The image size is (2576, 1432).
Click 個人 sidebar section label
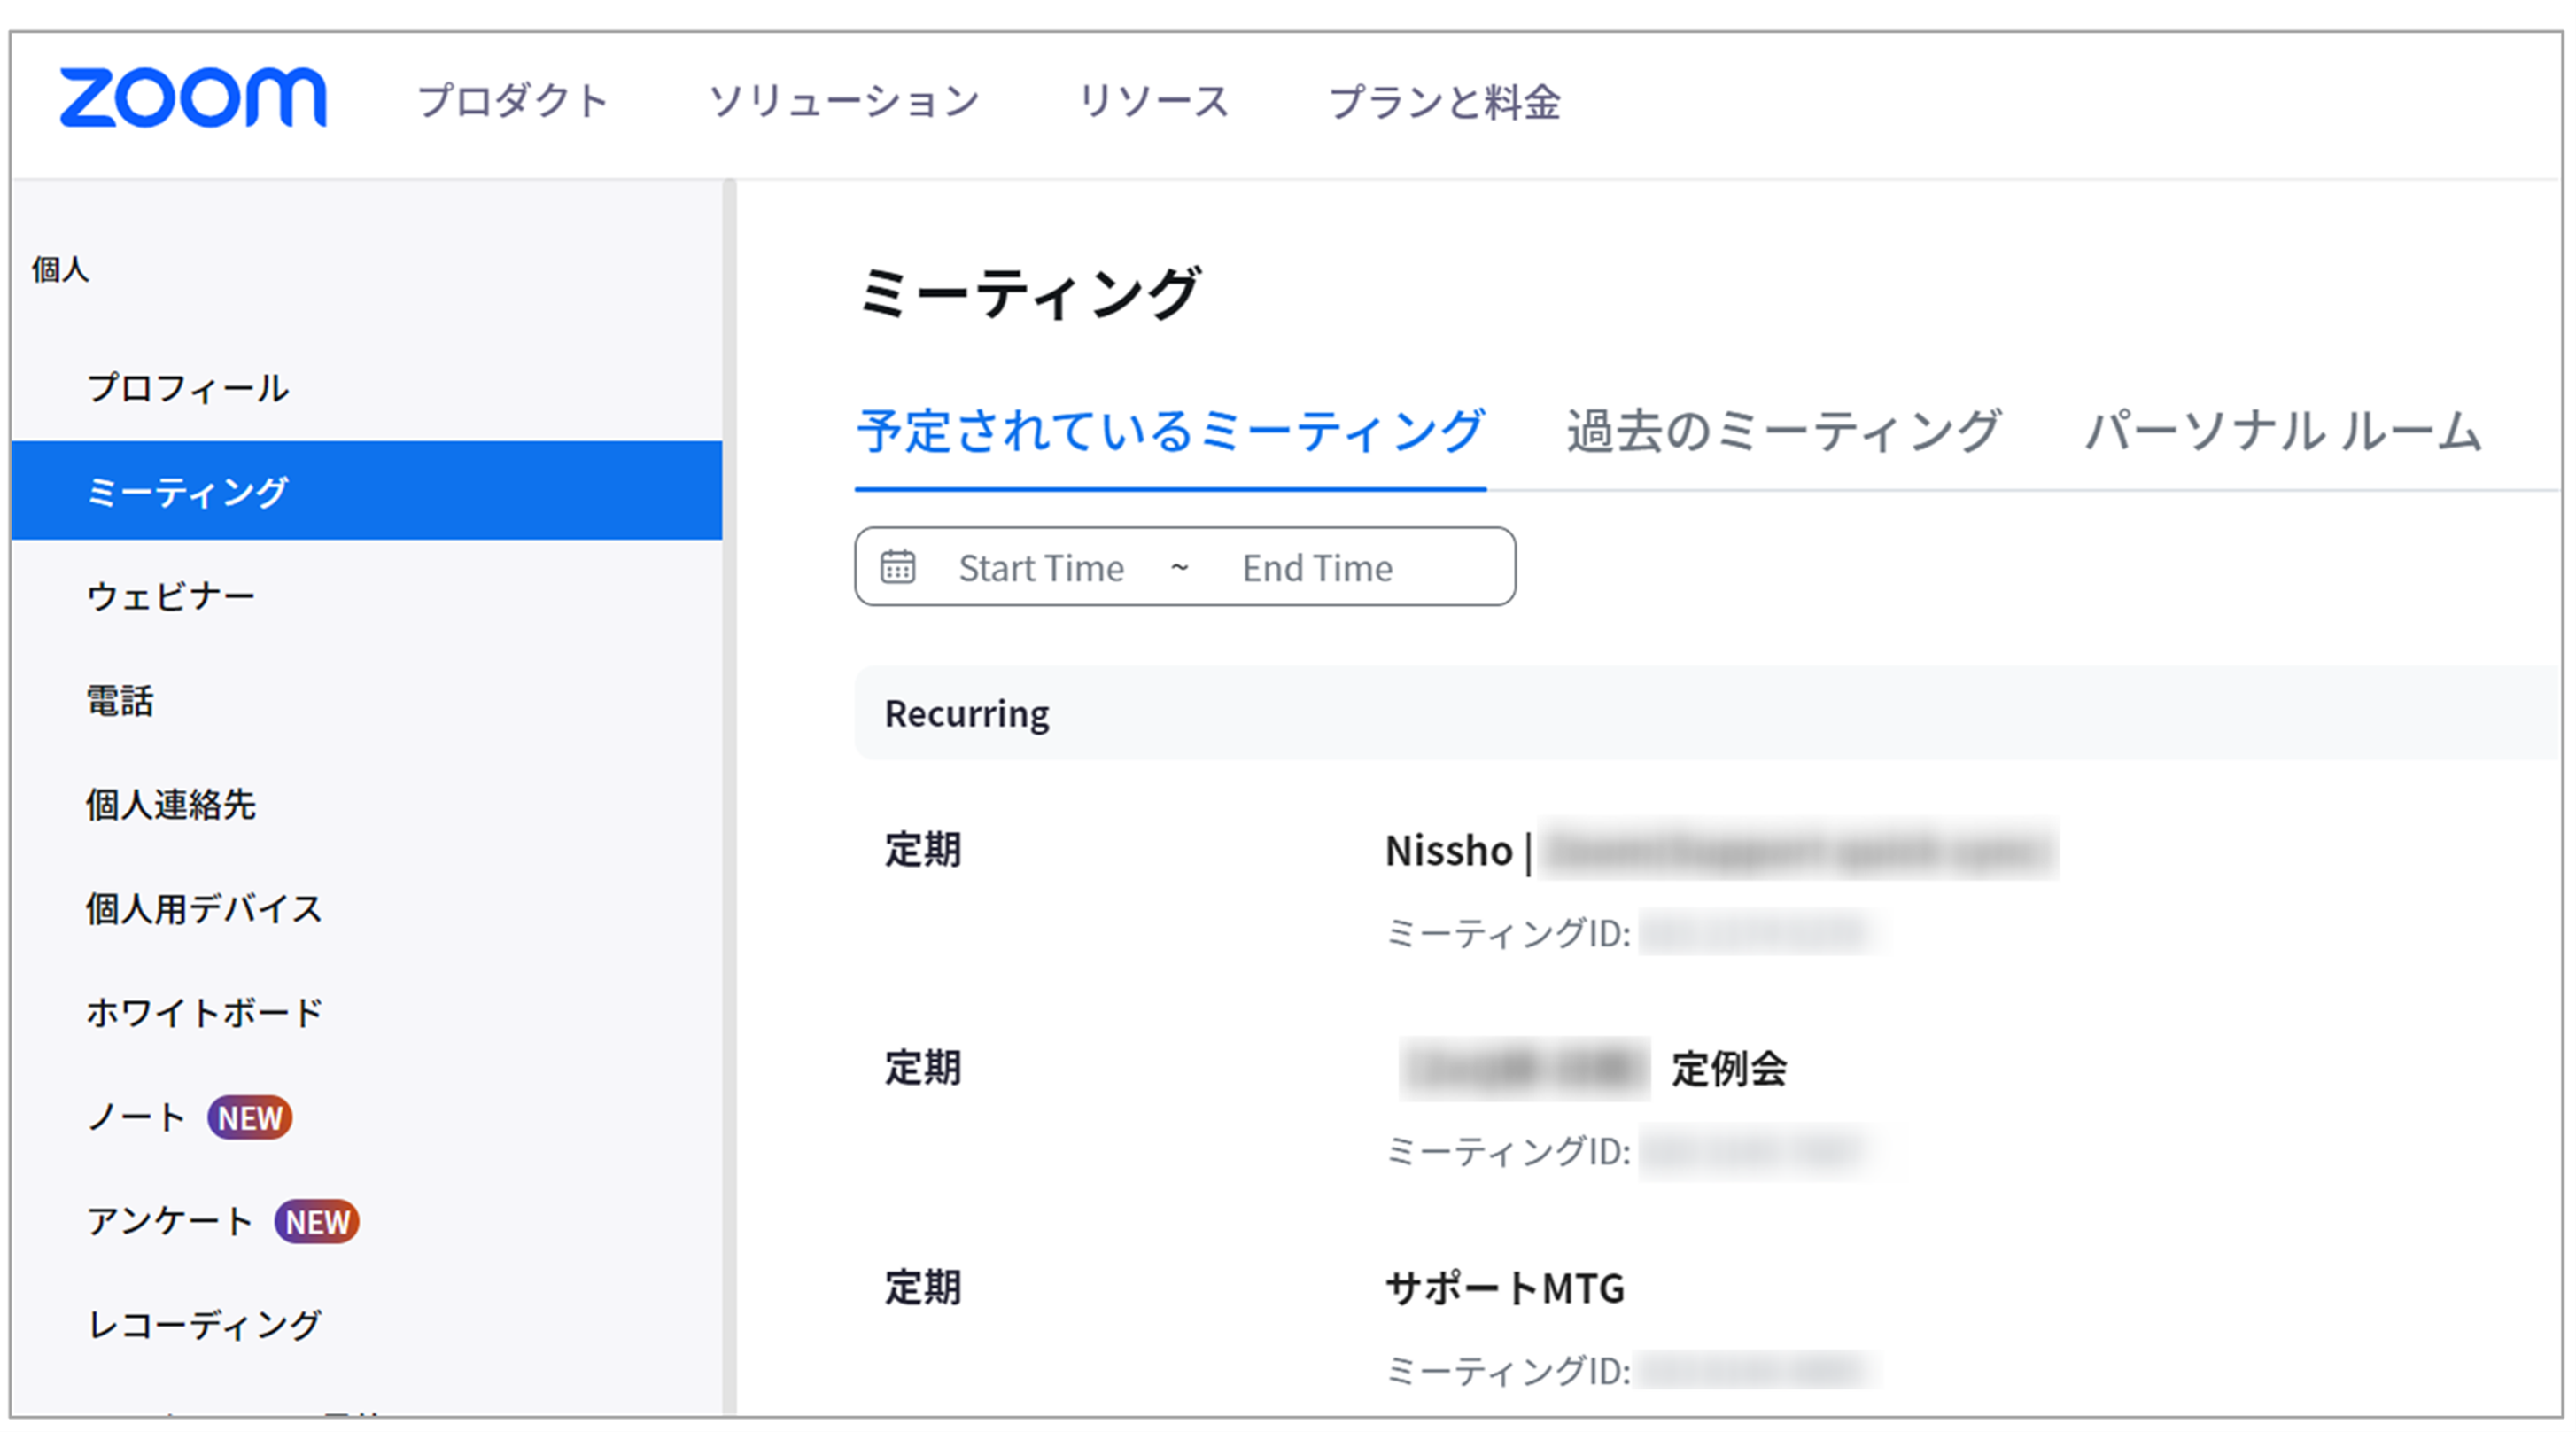[60, 269]
